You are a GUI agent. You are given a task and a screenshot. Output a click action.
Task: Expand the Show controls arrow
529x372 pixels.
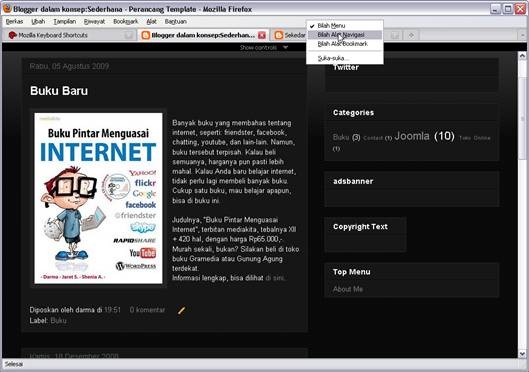tap(285, 48)
